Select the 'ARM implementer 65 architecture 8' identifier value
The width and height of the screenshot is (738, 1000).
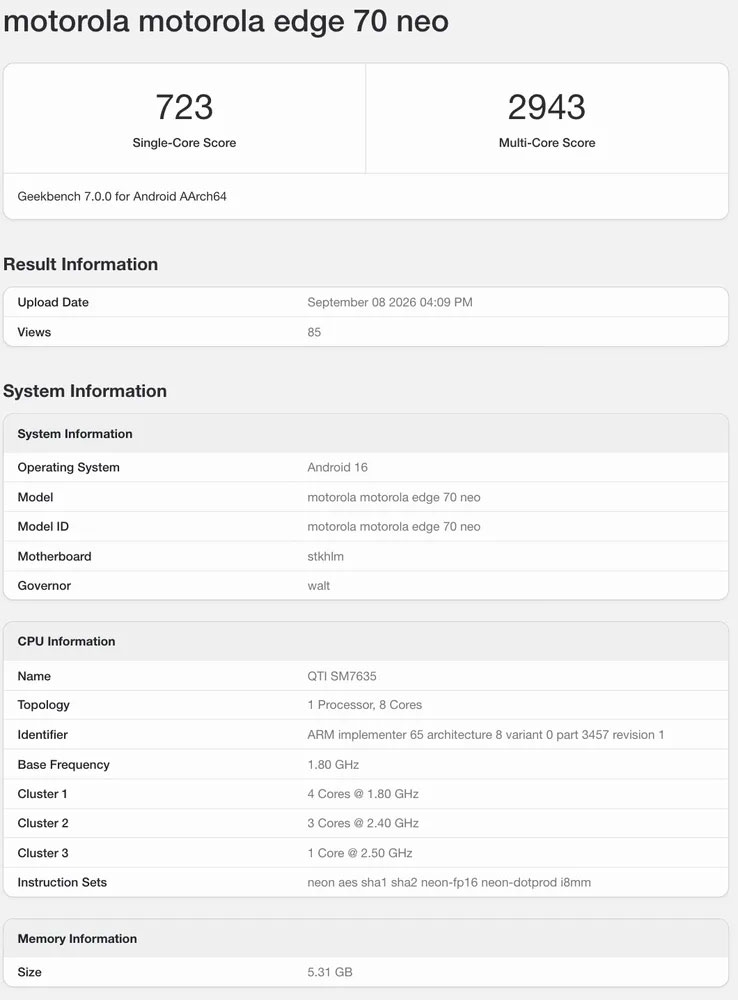[485, 735]
